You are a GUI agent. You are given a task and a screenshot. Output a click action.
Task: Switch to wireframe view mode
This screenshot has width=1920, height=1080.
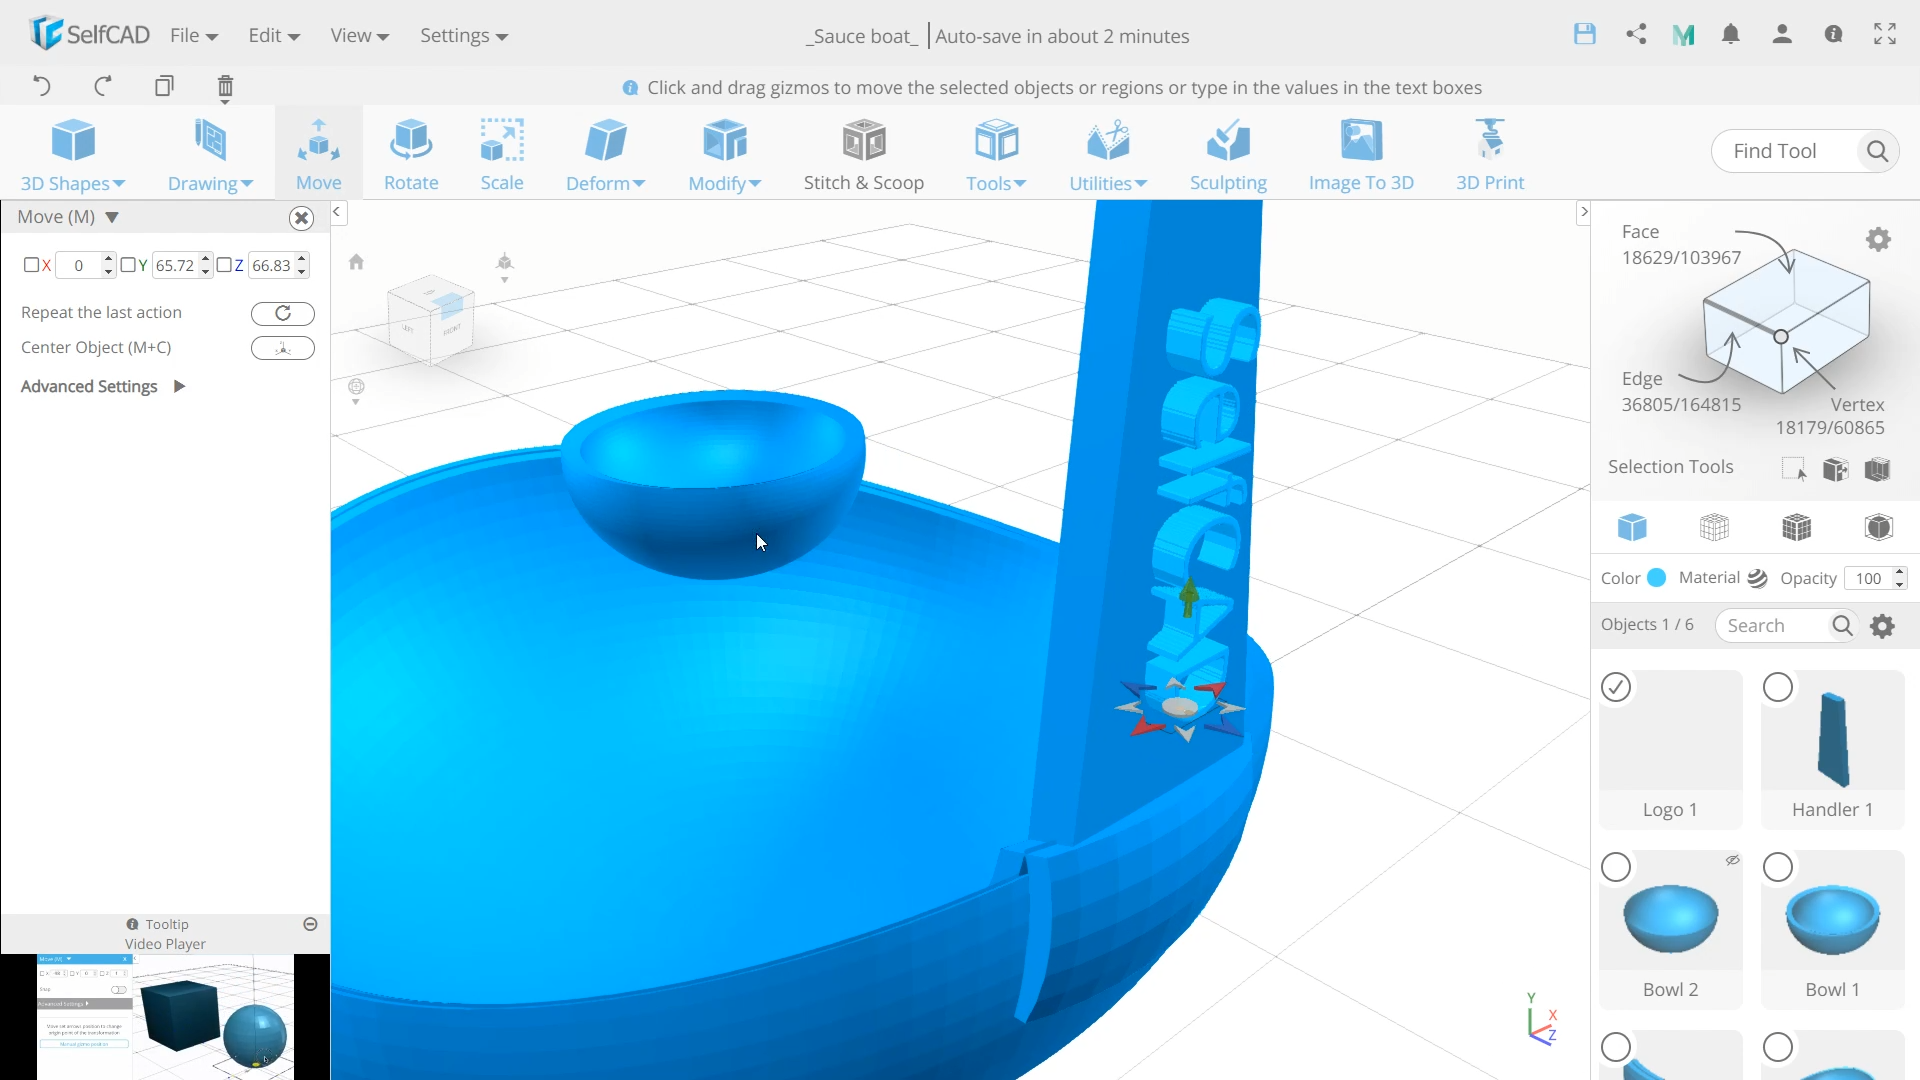(x=1714, y=527)
